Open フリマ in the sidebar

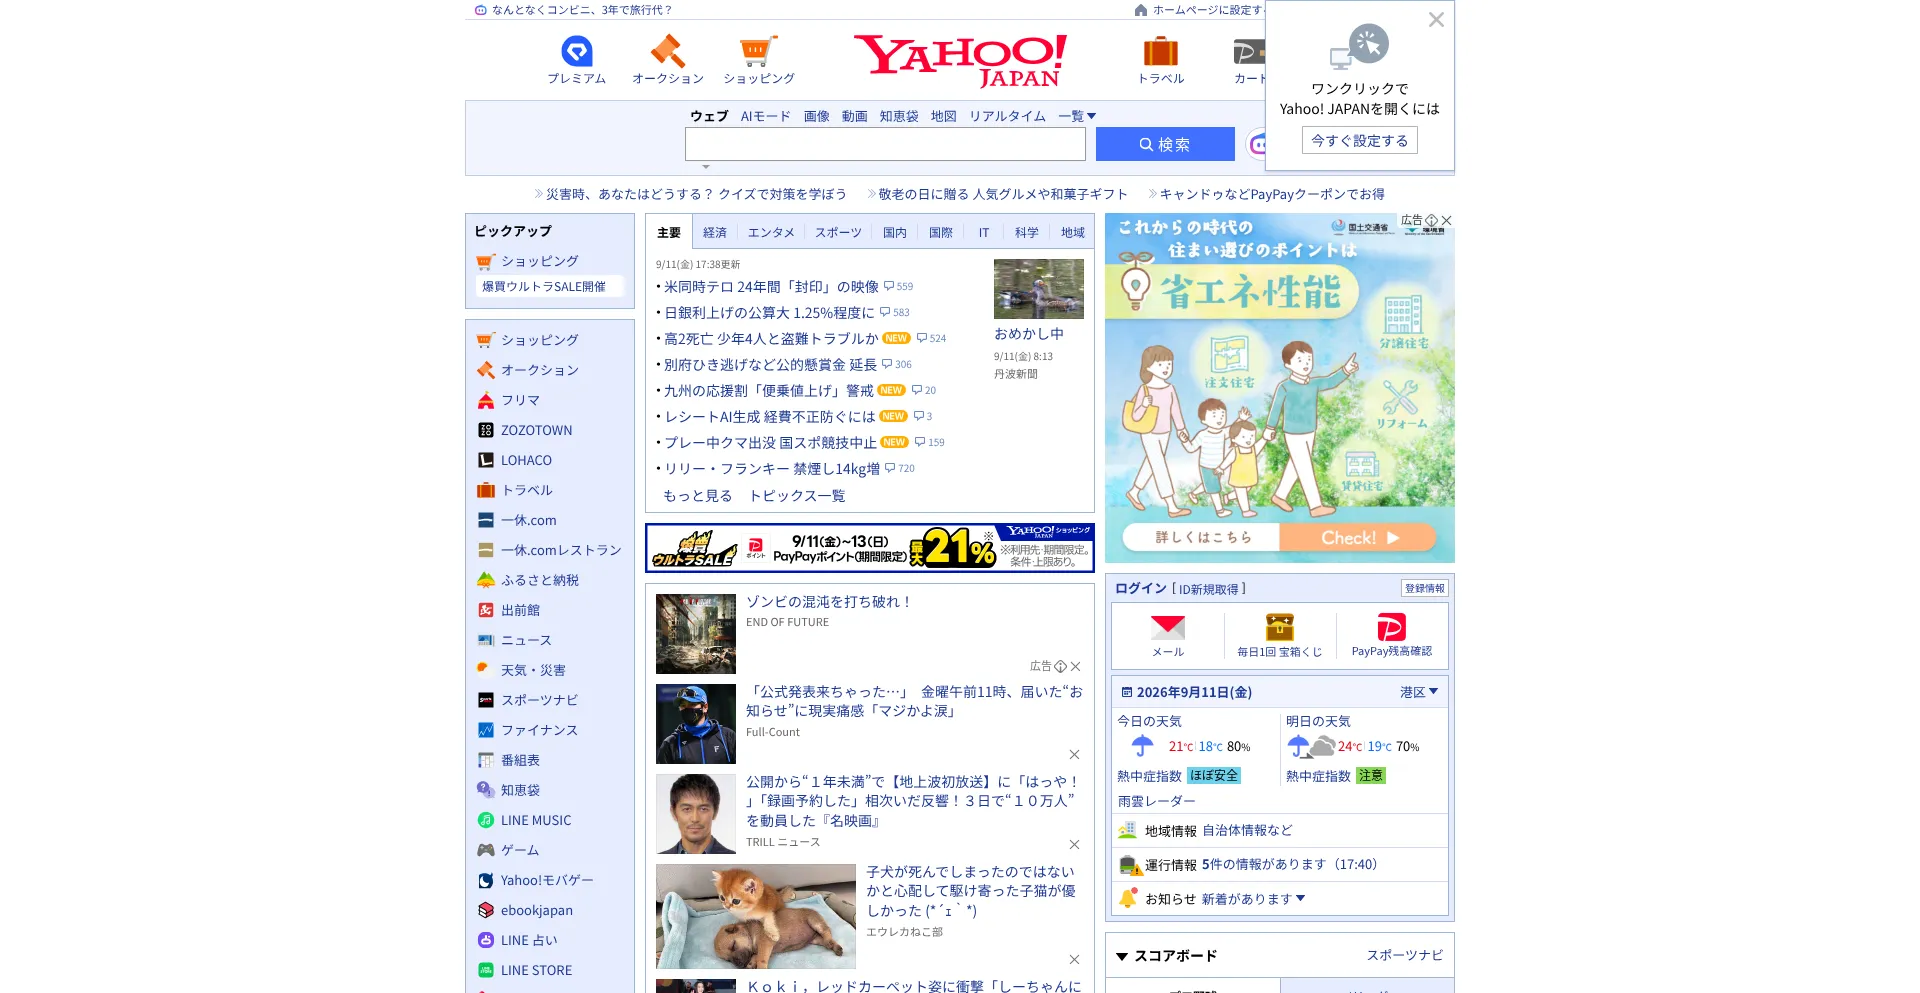(x=520, y=400)
